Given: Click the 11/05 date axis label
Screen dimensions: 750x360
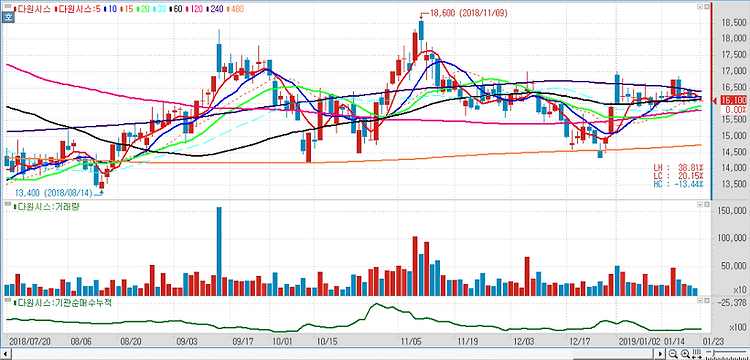Looking at the screenshot, I should coord(411,341).
